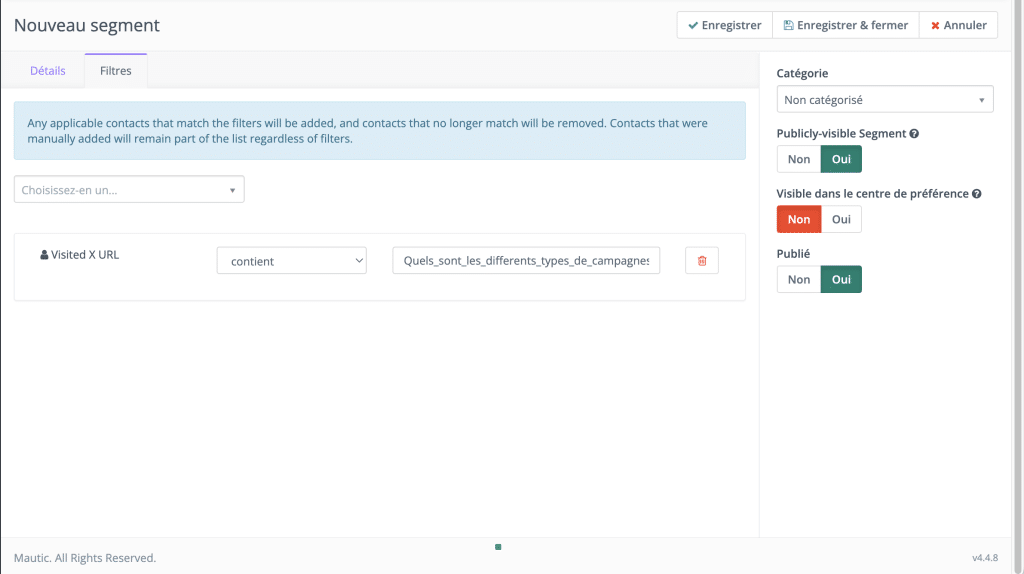Set Publié to Oui
This screenshot has height=574, width=1024.
coord(841,279)
